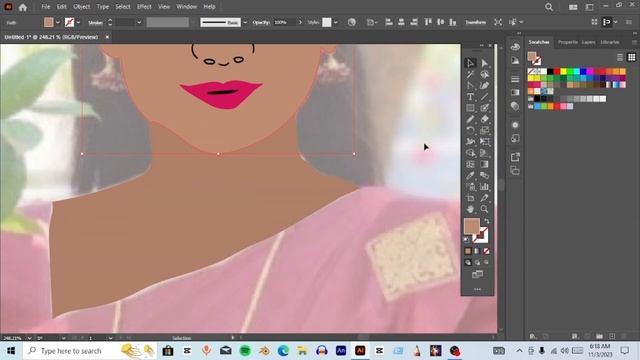Select the Zoom tool

pyautogui.click(x=484, y=209)
